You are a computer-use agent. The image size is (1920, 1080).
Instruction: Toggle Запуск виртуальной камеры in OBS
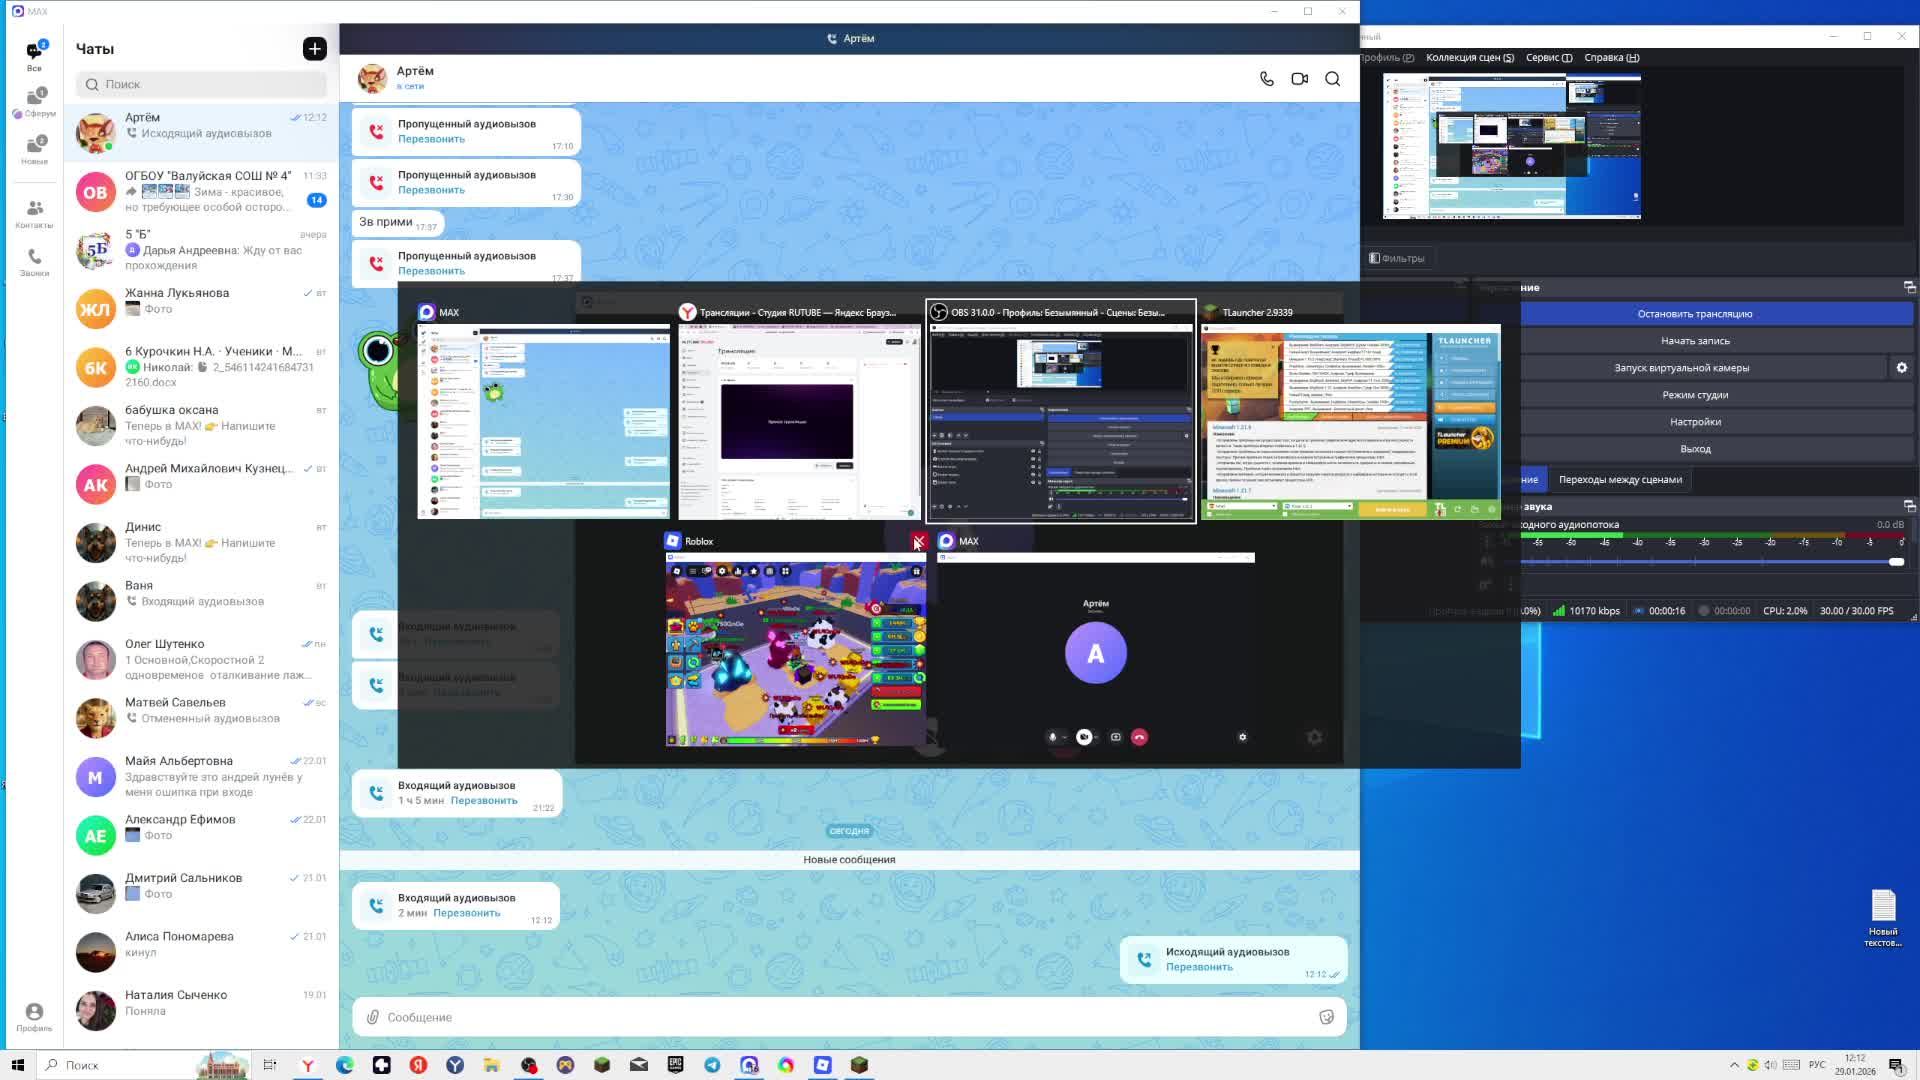click(1681, 368)
